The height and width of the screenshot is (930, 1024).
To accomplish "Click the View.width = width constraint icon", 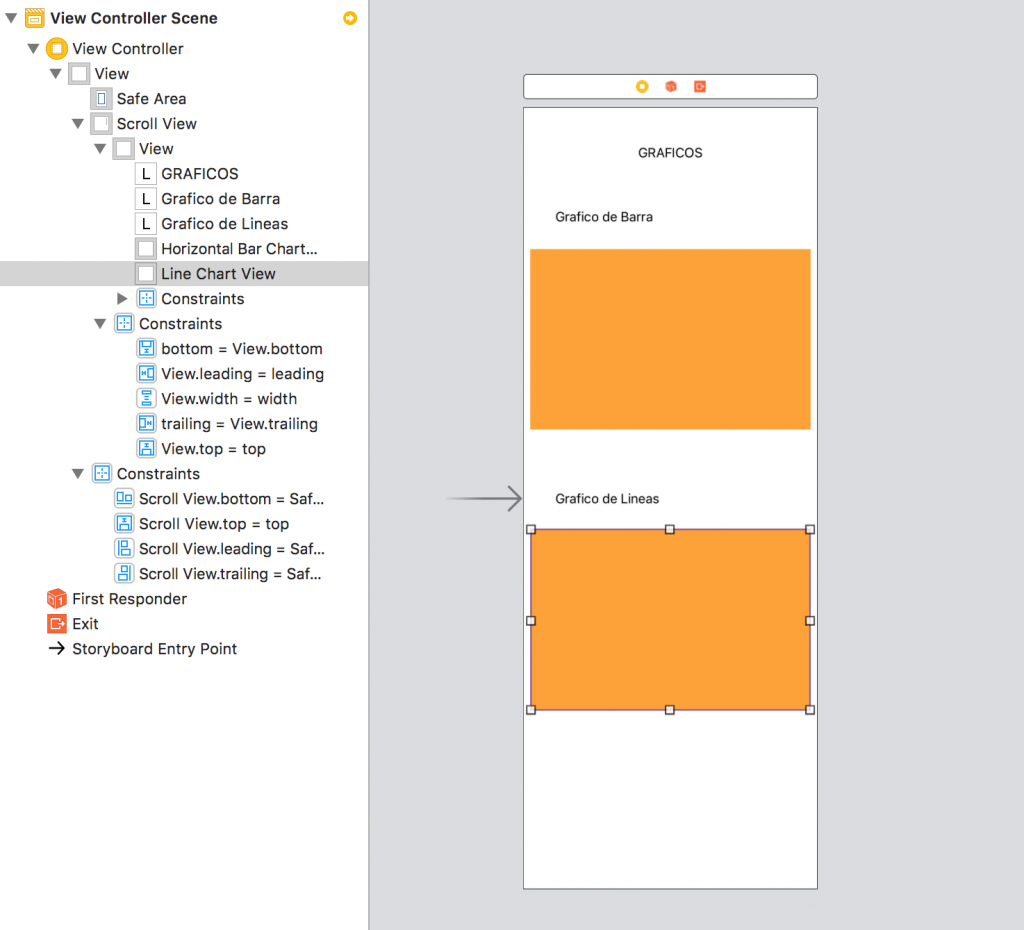I will [x=146, y=399].
